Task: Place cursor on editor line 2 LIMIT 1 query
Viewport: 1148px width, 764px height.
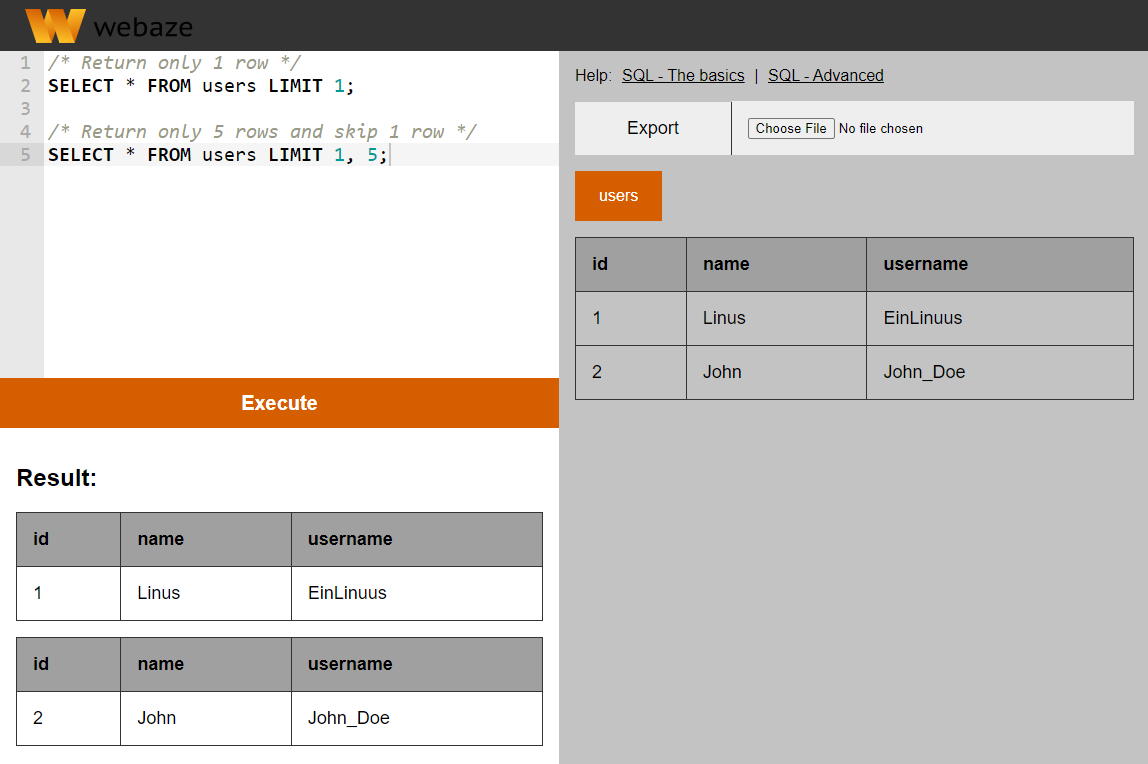Action: tap(201, 86)
